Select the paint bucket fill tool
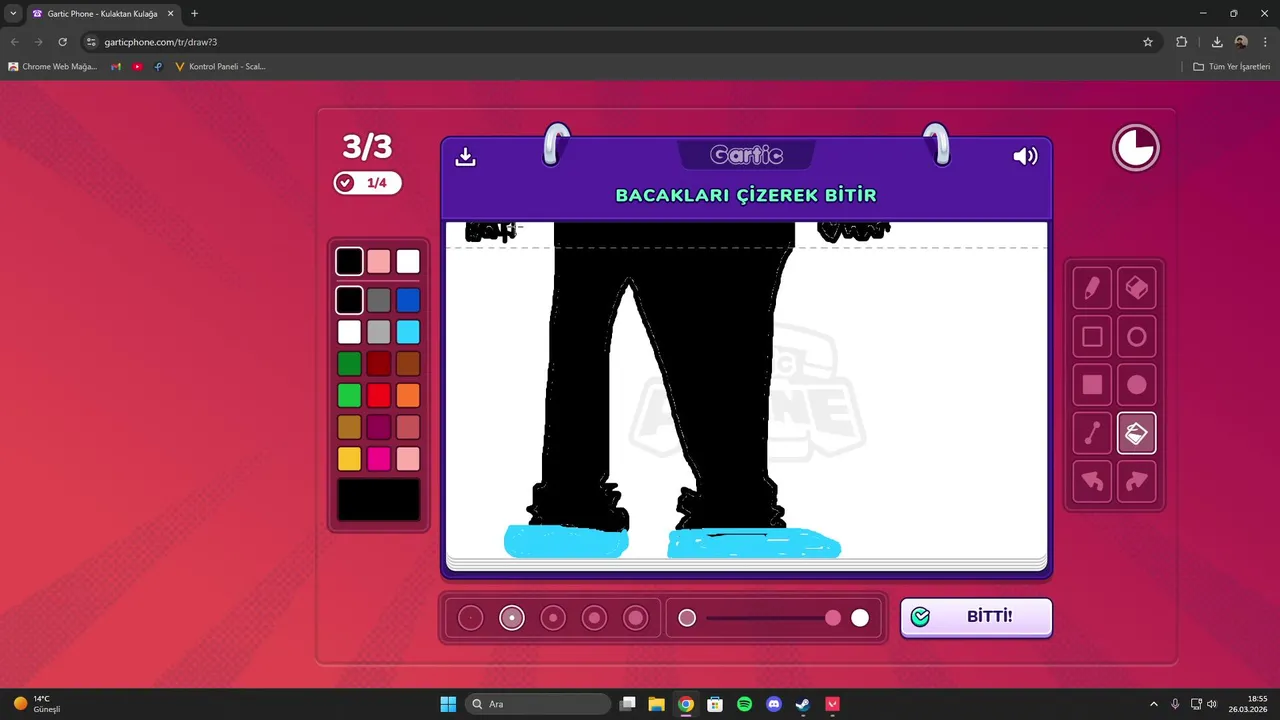 tap(1137, 433)
